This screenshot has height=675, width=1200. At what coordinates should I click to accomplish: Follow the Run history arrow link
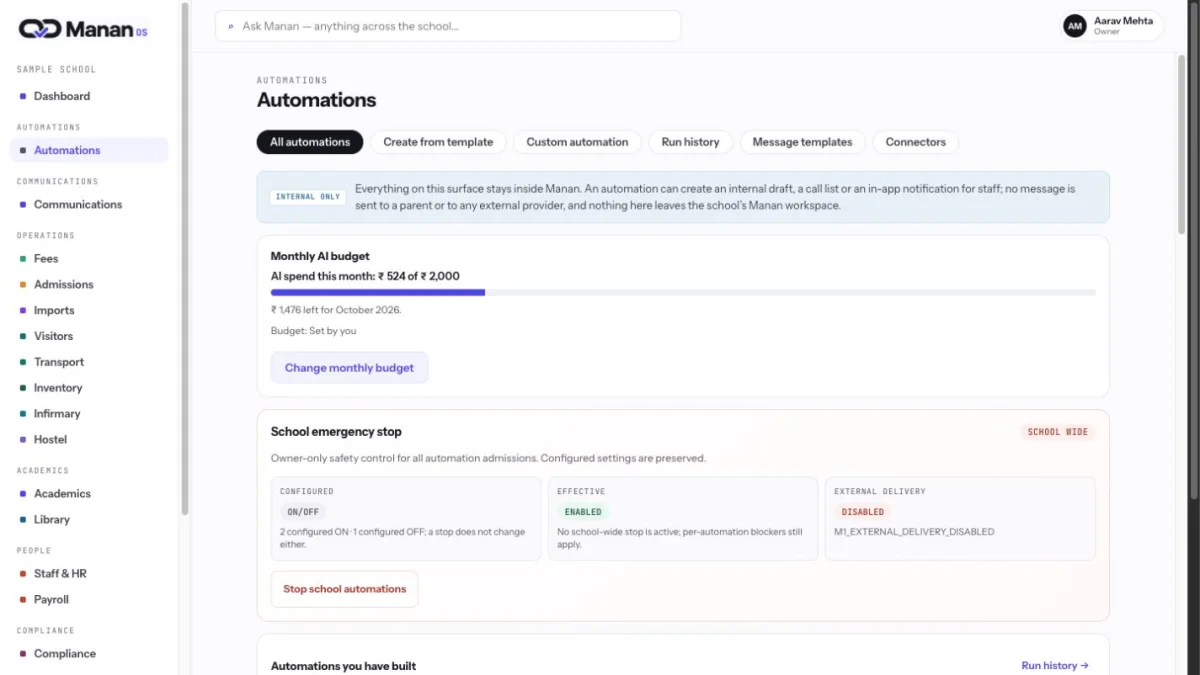1055,666
